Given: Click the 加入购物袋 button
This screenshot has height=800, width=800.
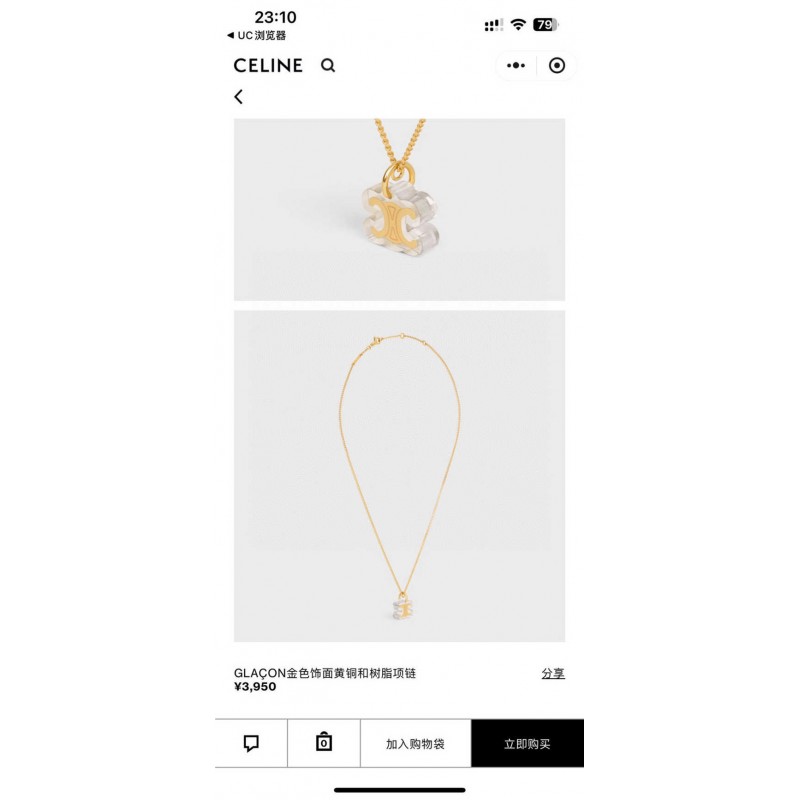Looking at the screenshot, I should [415, 743].
